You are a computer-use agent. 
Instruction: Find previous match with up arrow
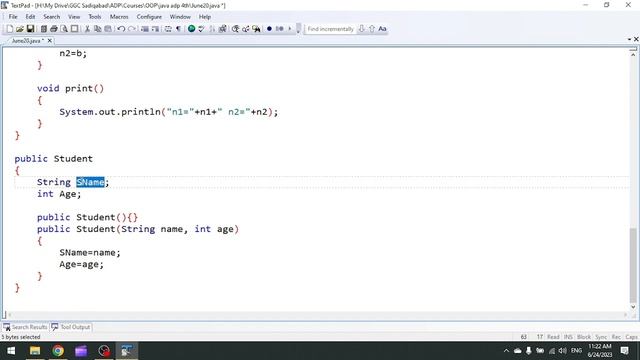pyautogui.click(x=372, y=29)
